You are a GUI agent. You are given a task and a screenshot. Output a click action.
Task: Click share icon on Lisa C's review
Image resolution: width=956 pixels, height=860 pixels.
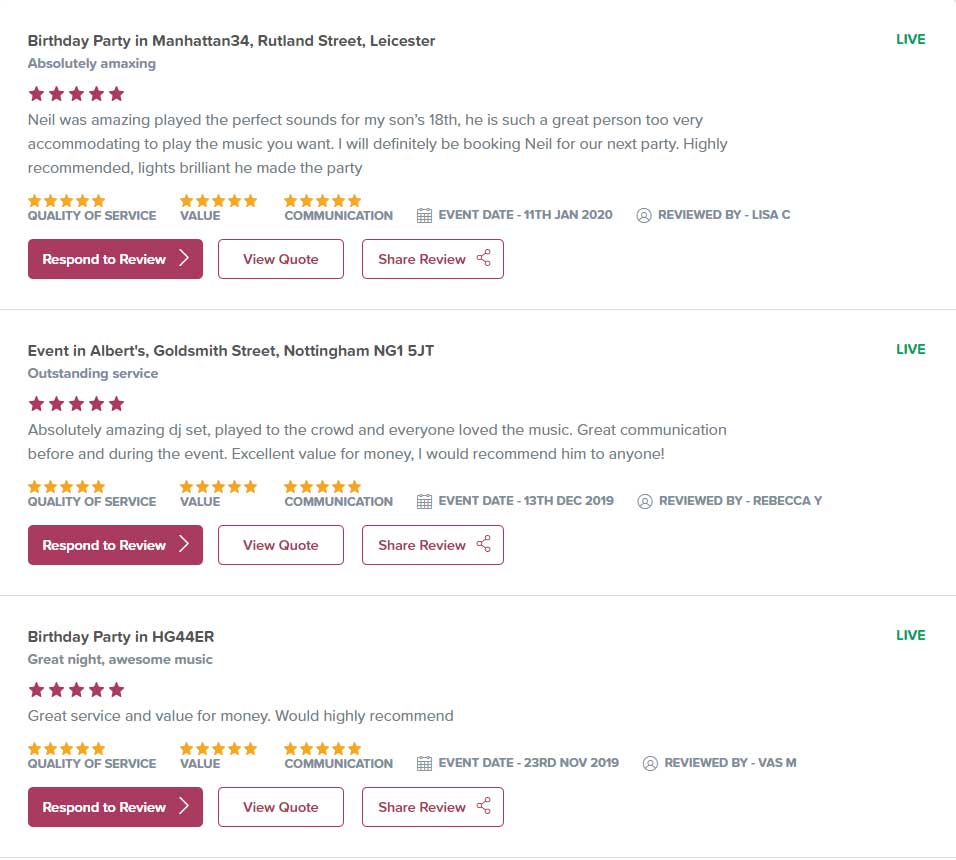click(x=484, y=259)
